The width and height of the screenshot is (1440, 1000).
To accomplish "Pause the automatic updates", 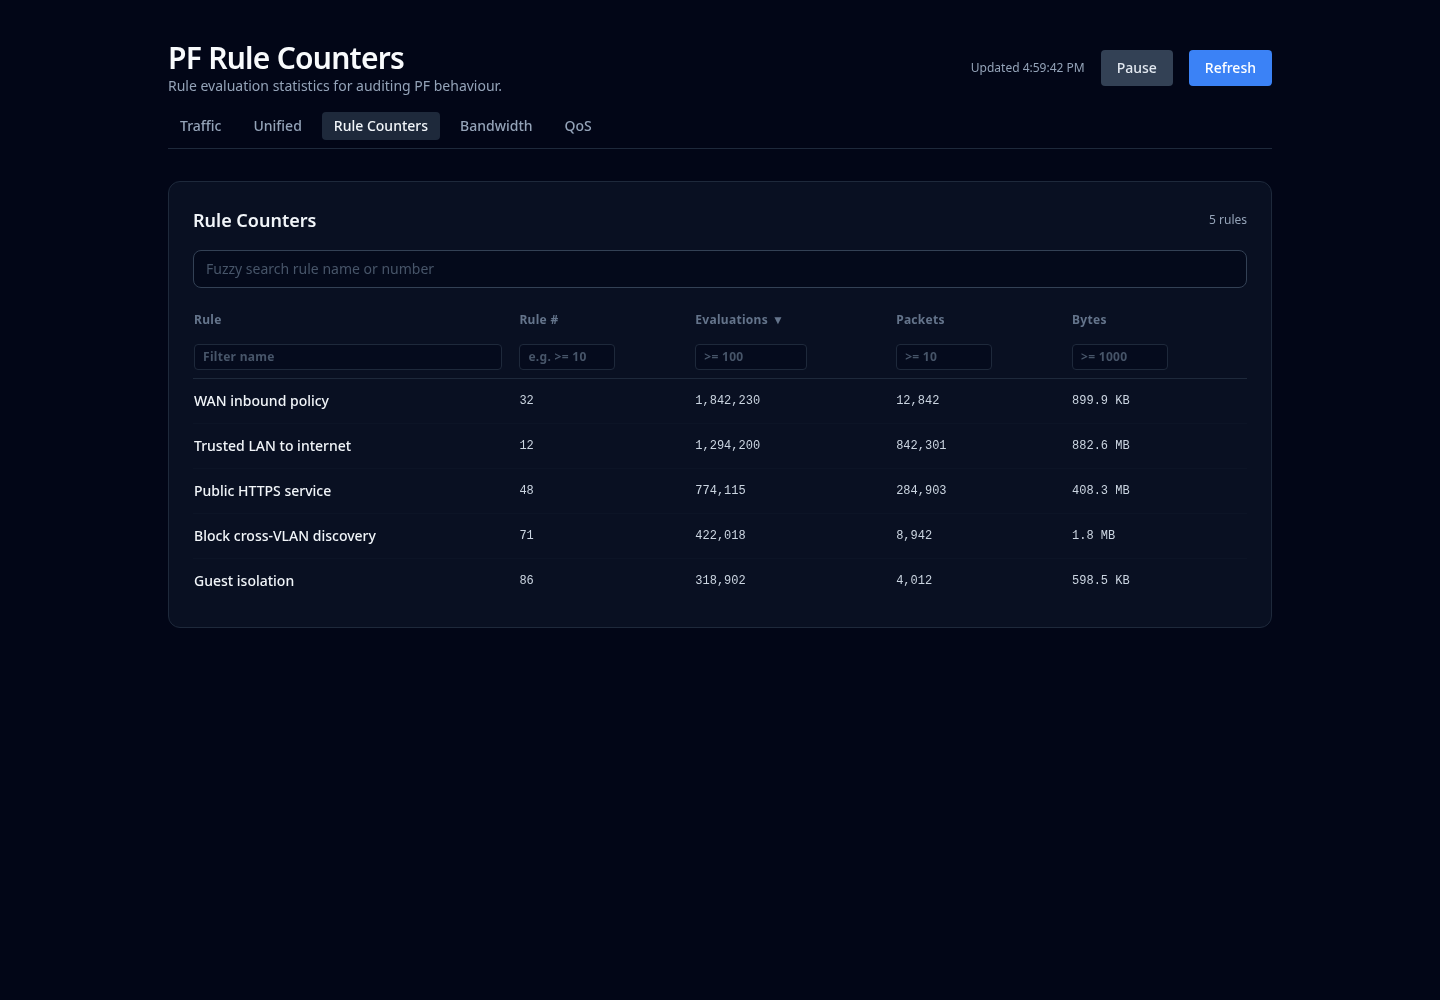I will (1137, 68).
